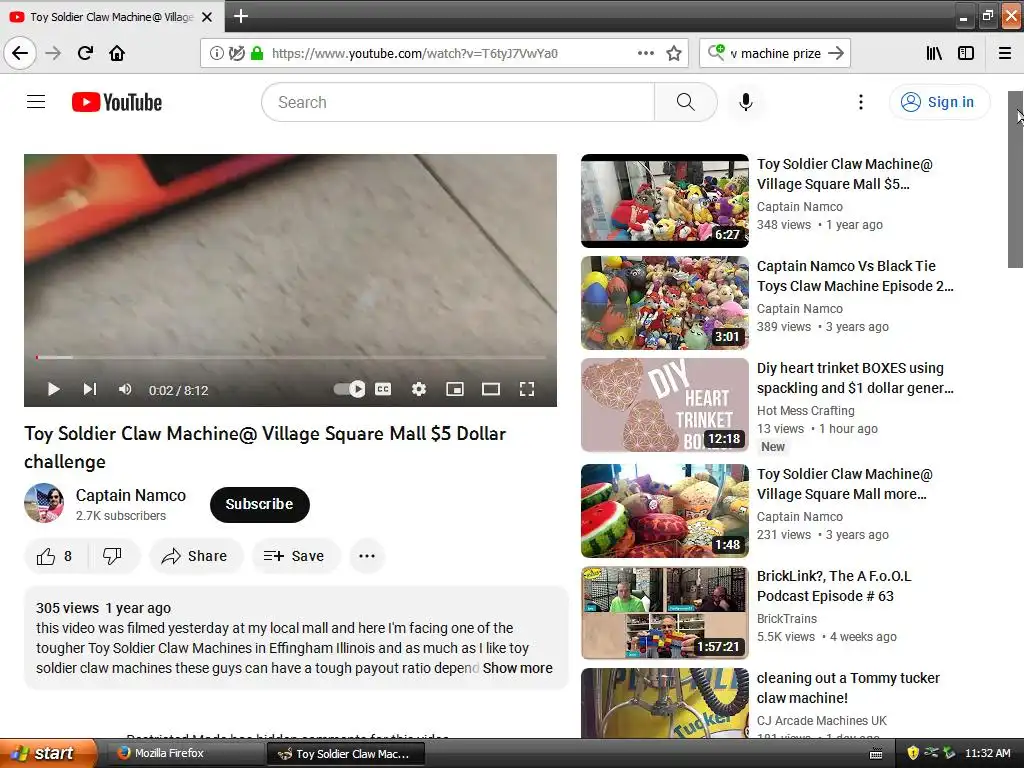Open page actions three-dot menu in address bar
Viewport: 1024px width, 768px height.
645,53
